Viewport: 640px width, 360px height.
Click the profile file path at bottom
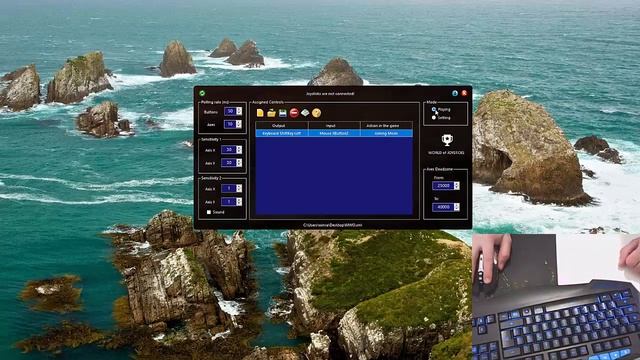[x=332, y=225]
